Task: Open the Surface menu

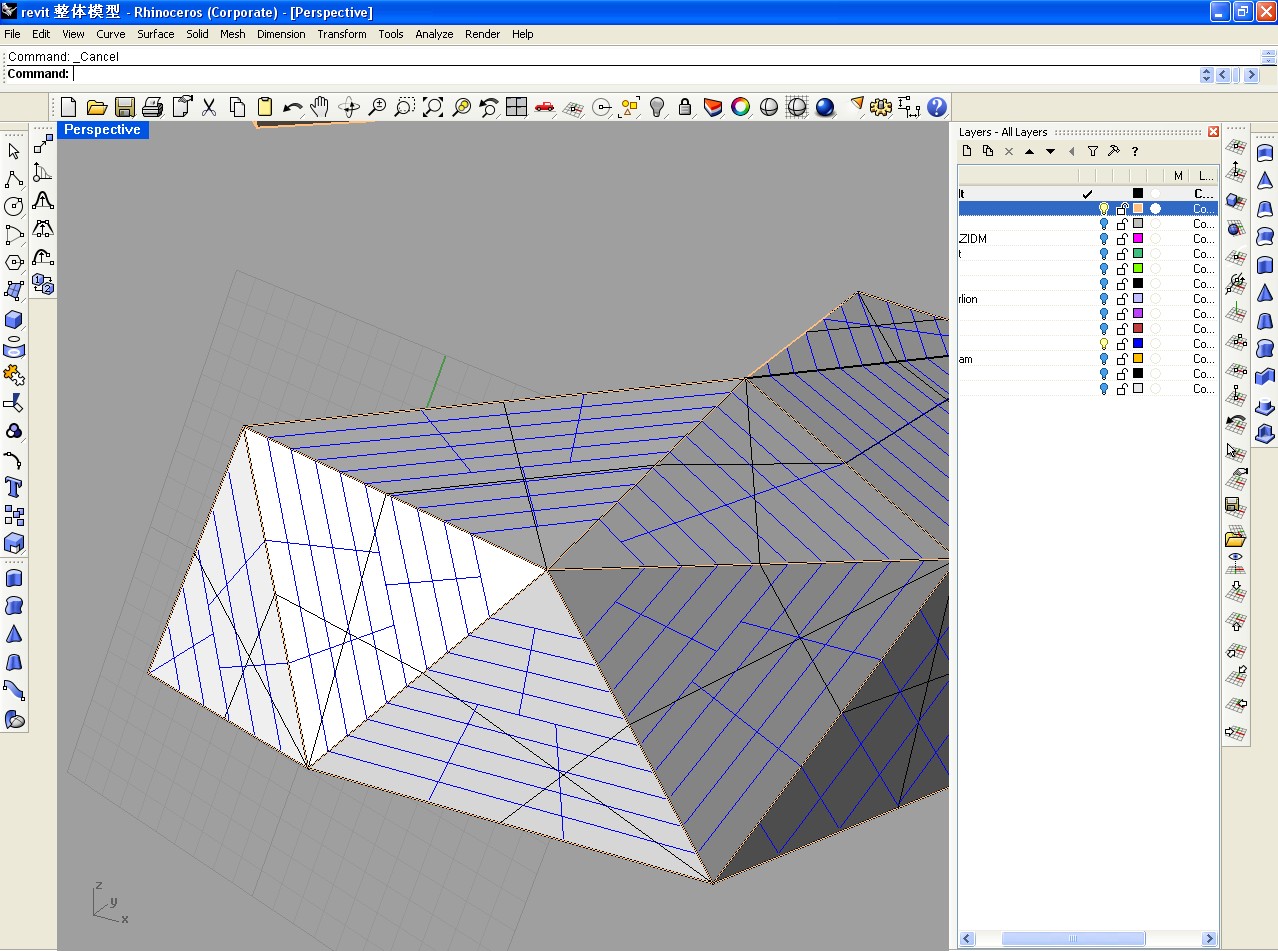Action: point(155,34)
